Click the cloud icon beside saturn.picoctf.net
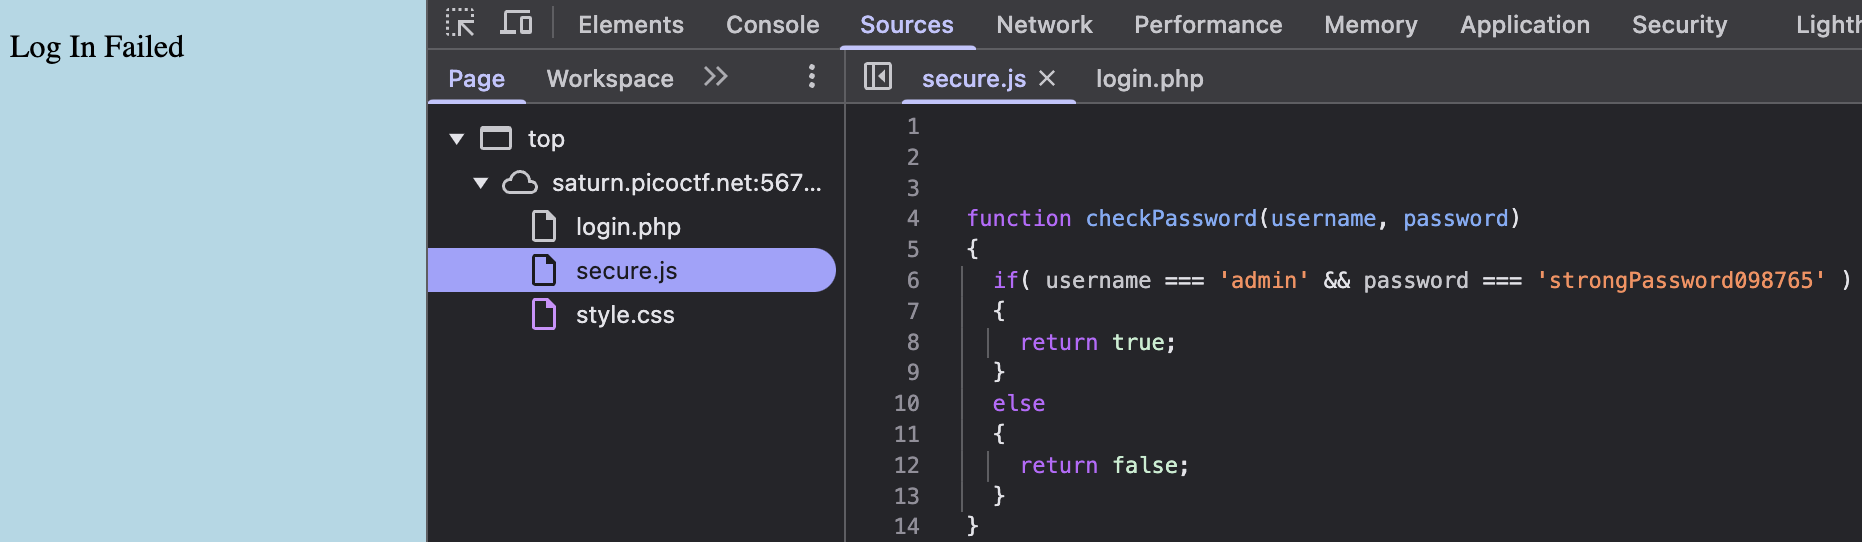 pyautogui.click(x=520, y=182)
